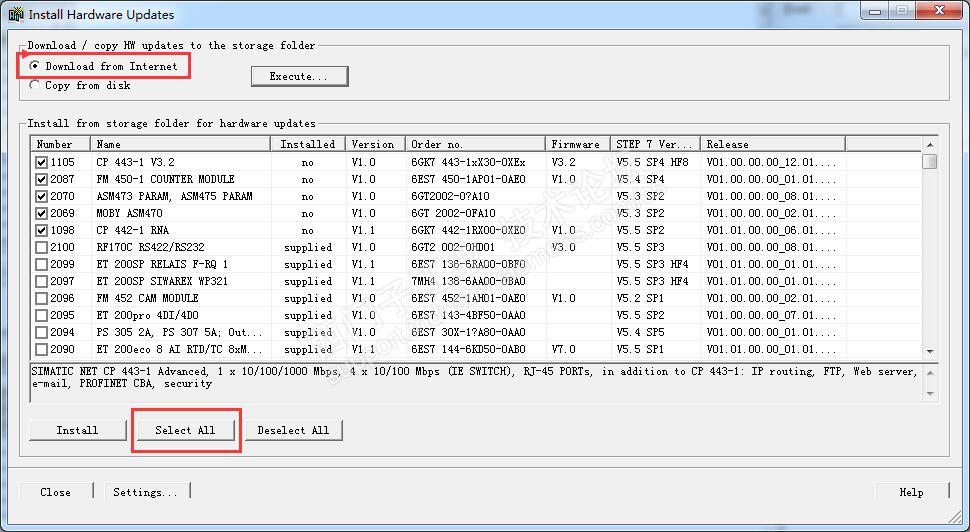Viewport: 970px width, 532px height.
Task: Click the Version column header
Action: [x=376, y=144]
